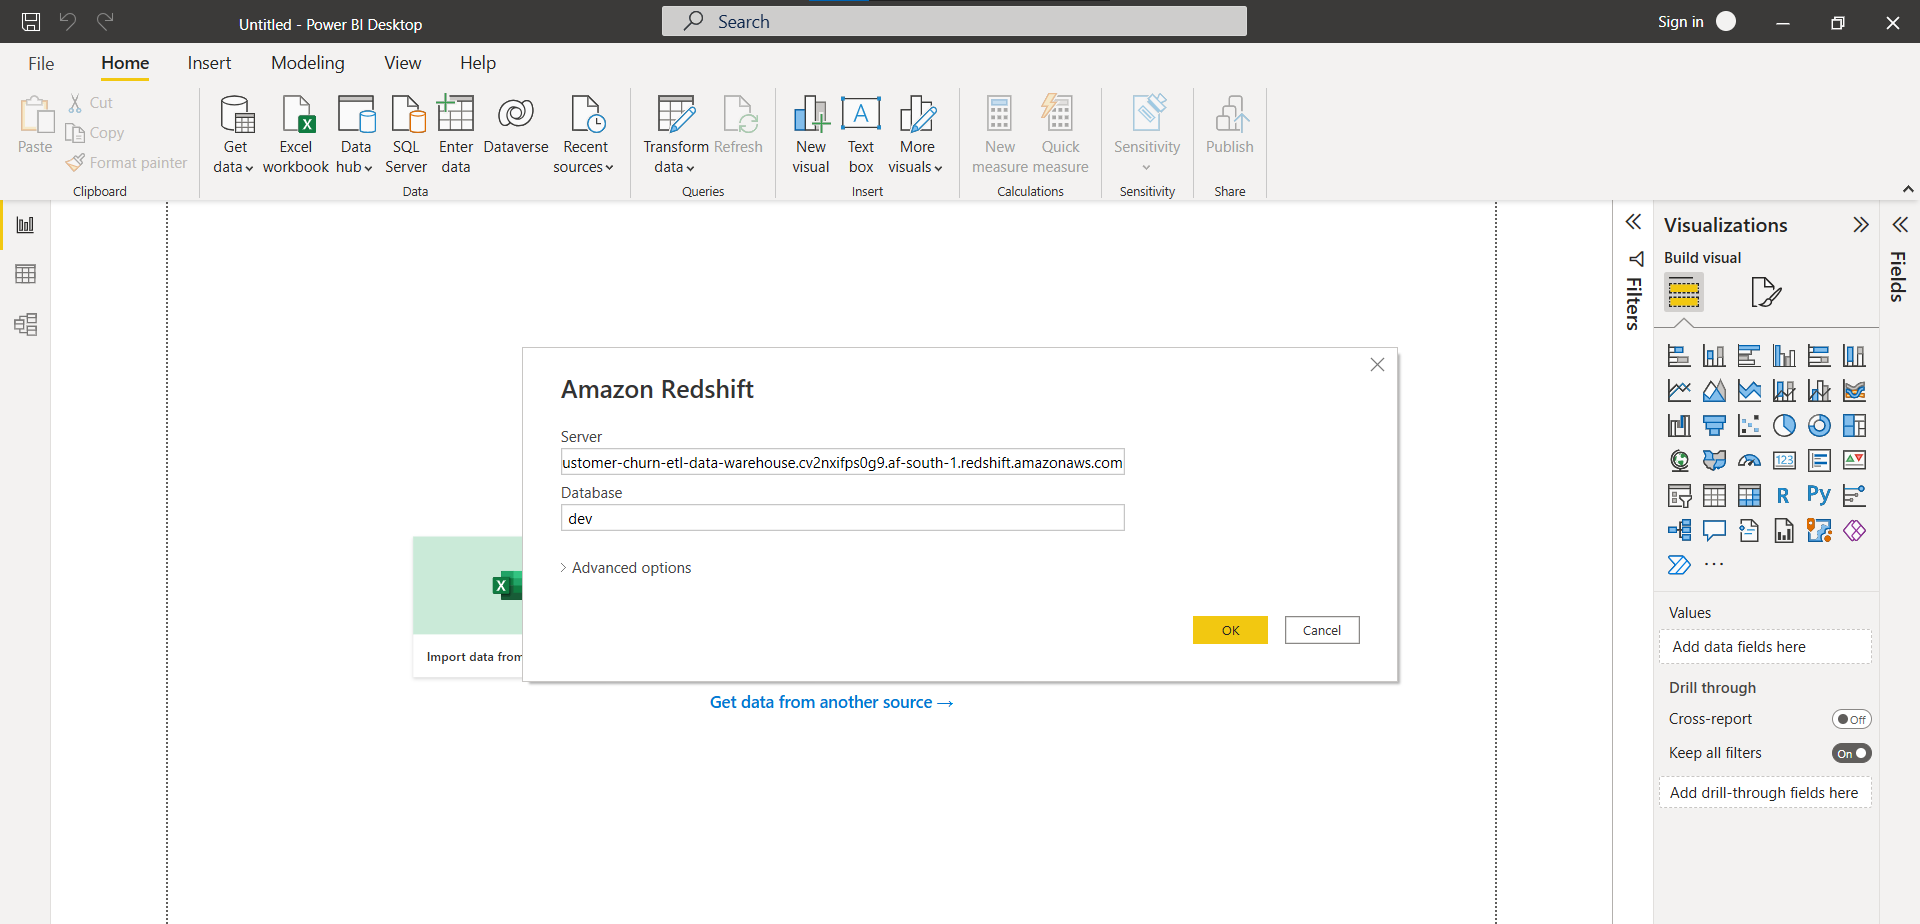The width and height of the screenshot is (1920, 924).
Task: Select the Q&A speech bubble visual
Action: pos(1714,531)
